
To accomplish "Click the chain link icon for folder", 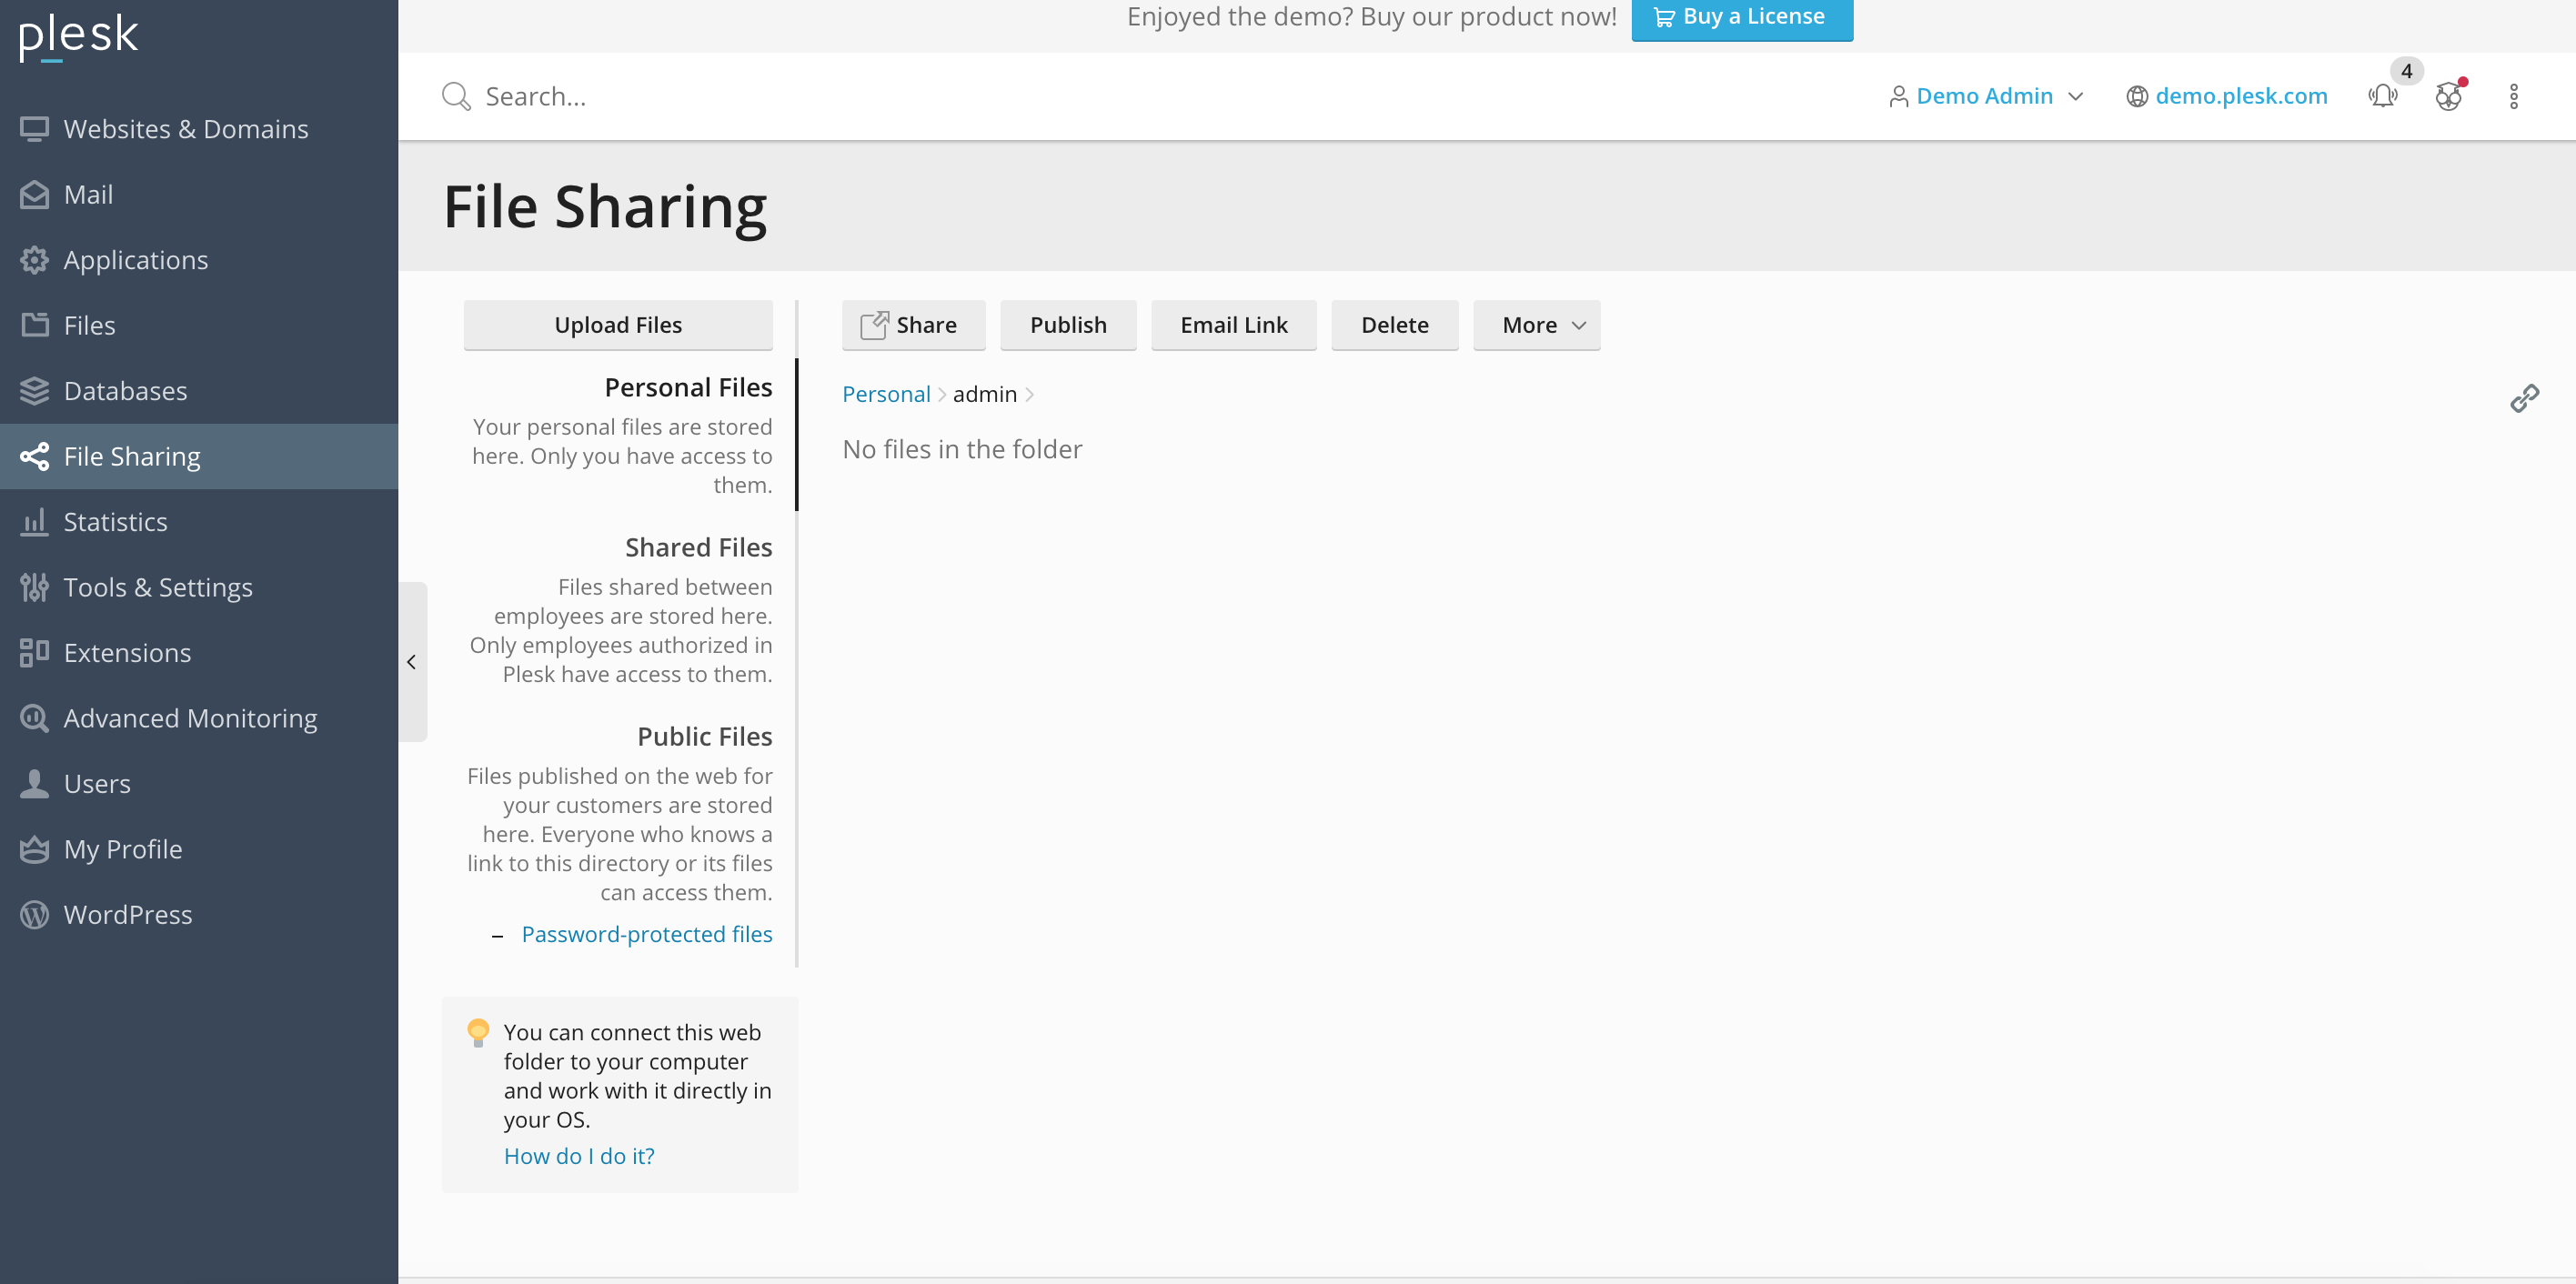I will point(2524,398).
